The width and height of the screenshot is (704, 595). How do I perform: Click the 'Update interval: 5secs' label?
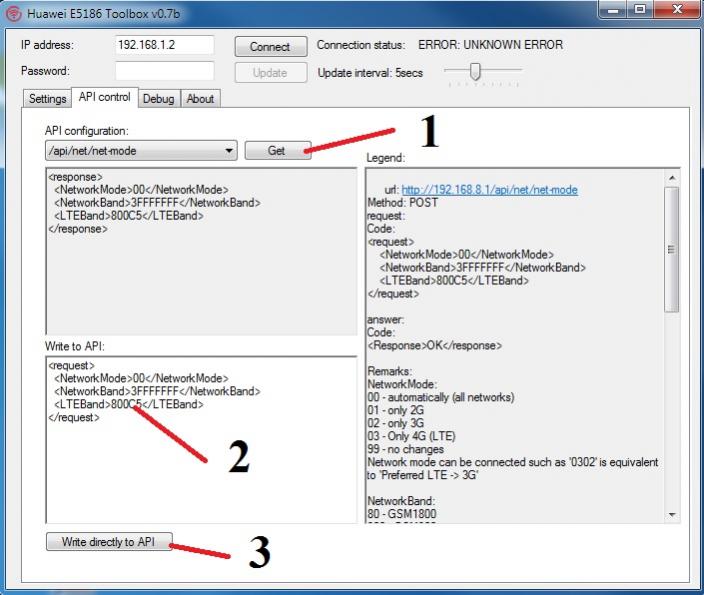370,73
